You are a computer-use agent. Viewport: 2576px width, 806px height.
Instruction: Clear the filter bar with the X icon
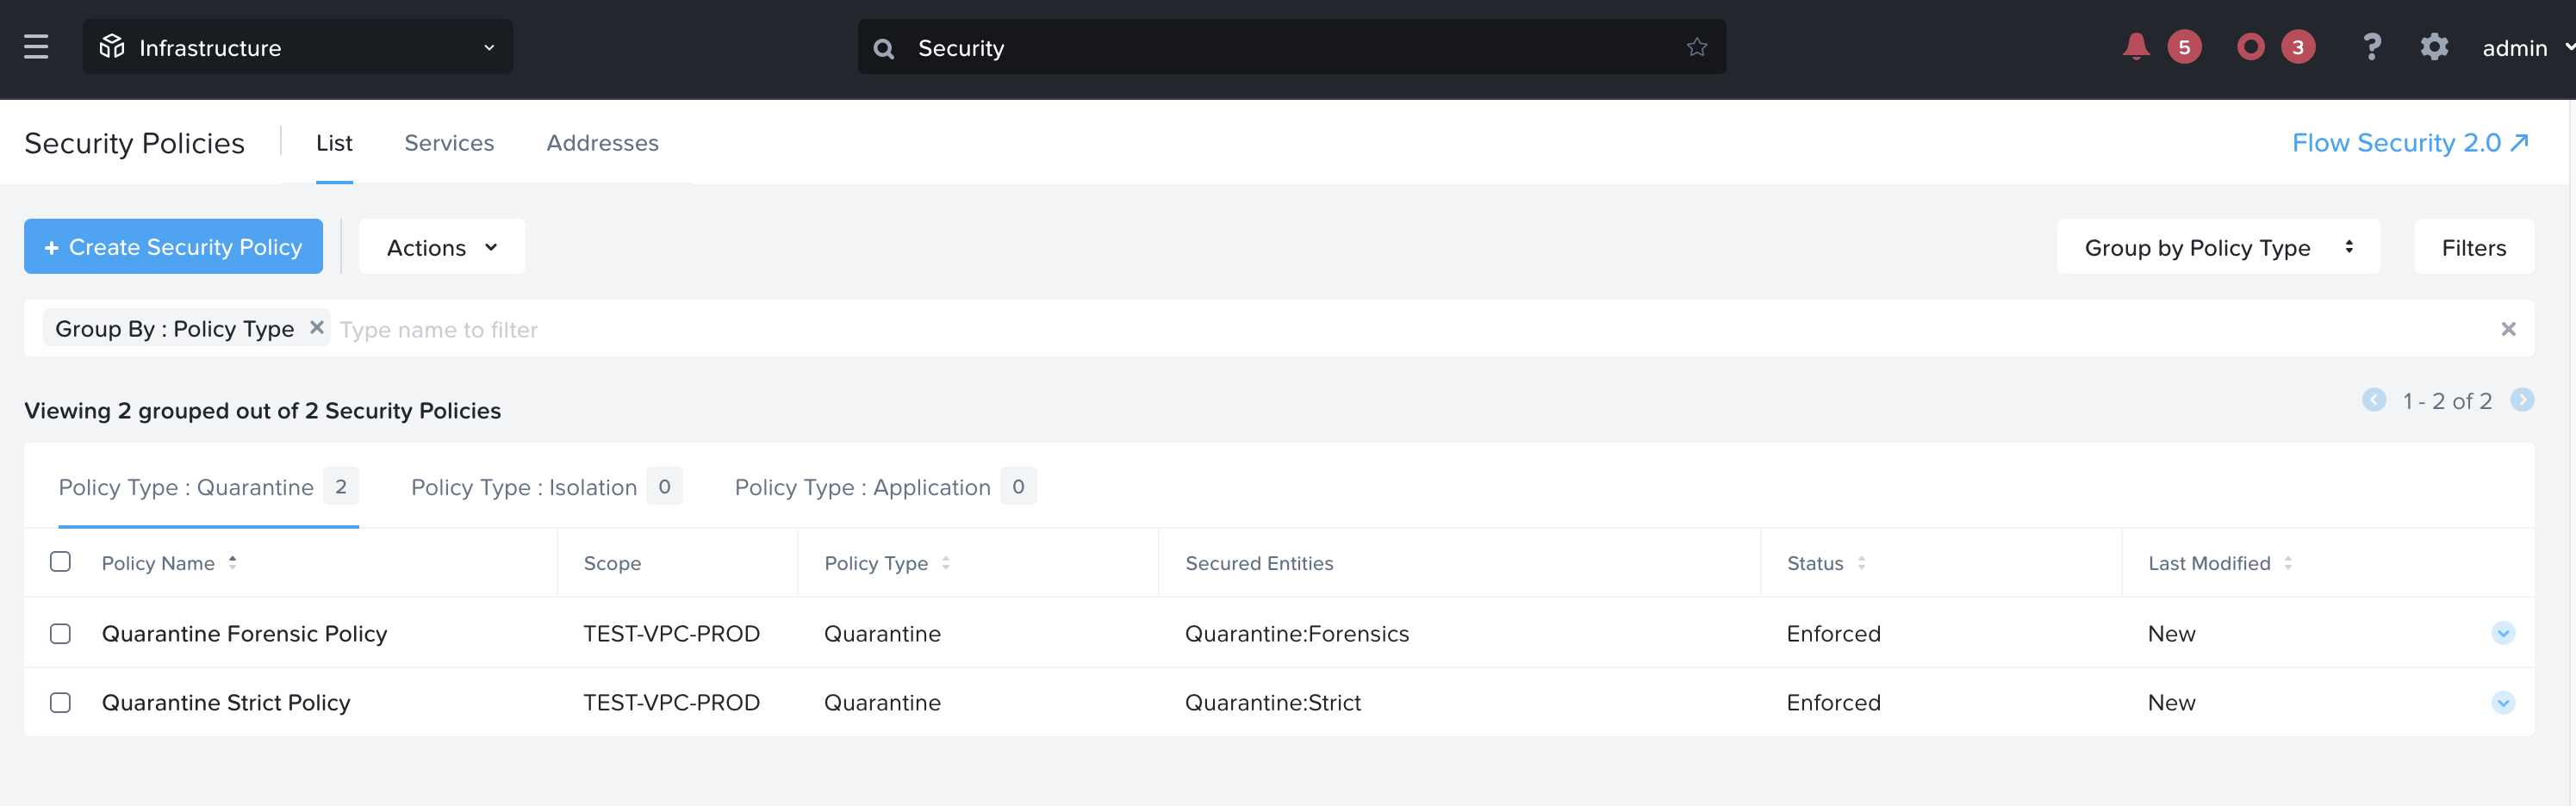(x=2507, y=329)
